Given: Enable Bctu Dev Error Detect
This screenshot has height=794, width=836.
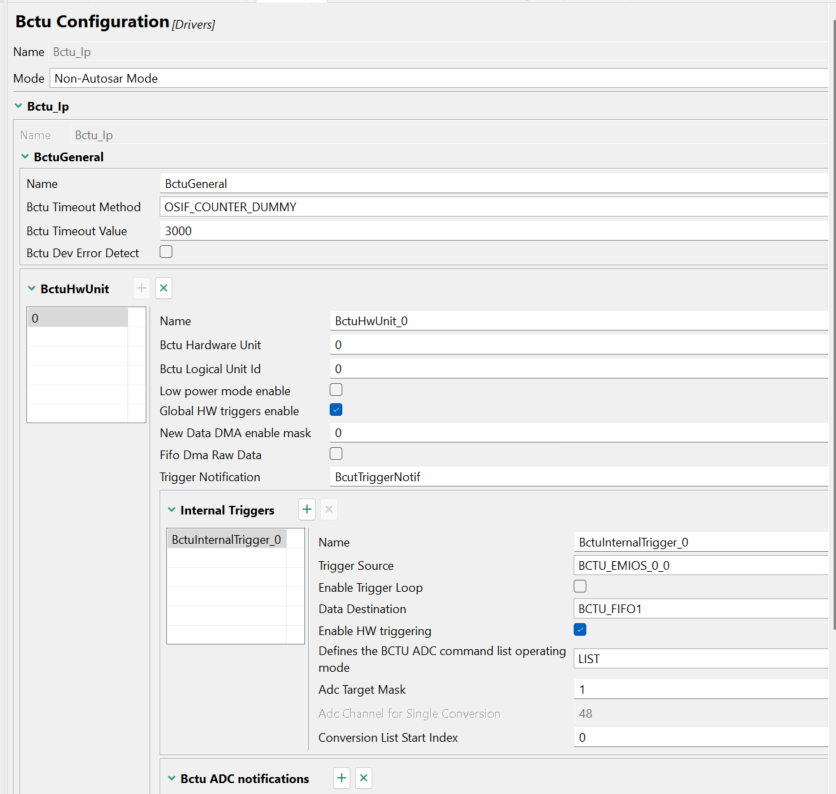Looking at the screenshot, I should point(166,252).
